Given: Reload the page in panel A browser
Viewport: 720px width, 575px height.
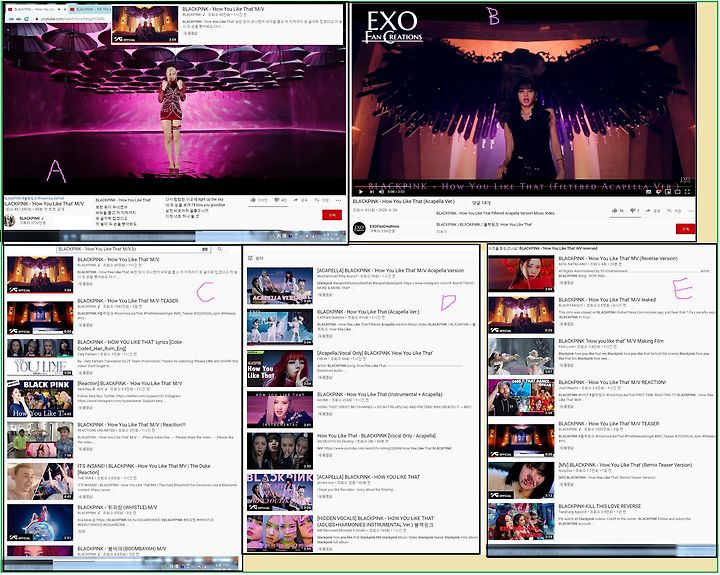Looking at the screenshot, I should point(27,19).
